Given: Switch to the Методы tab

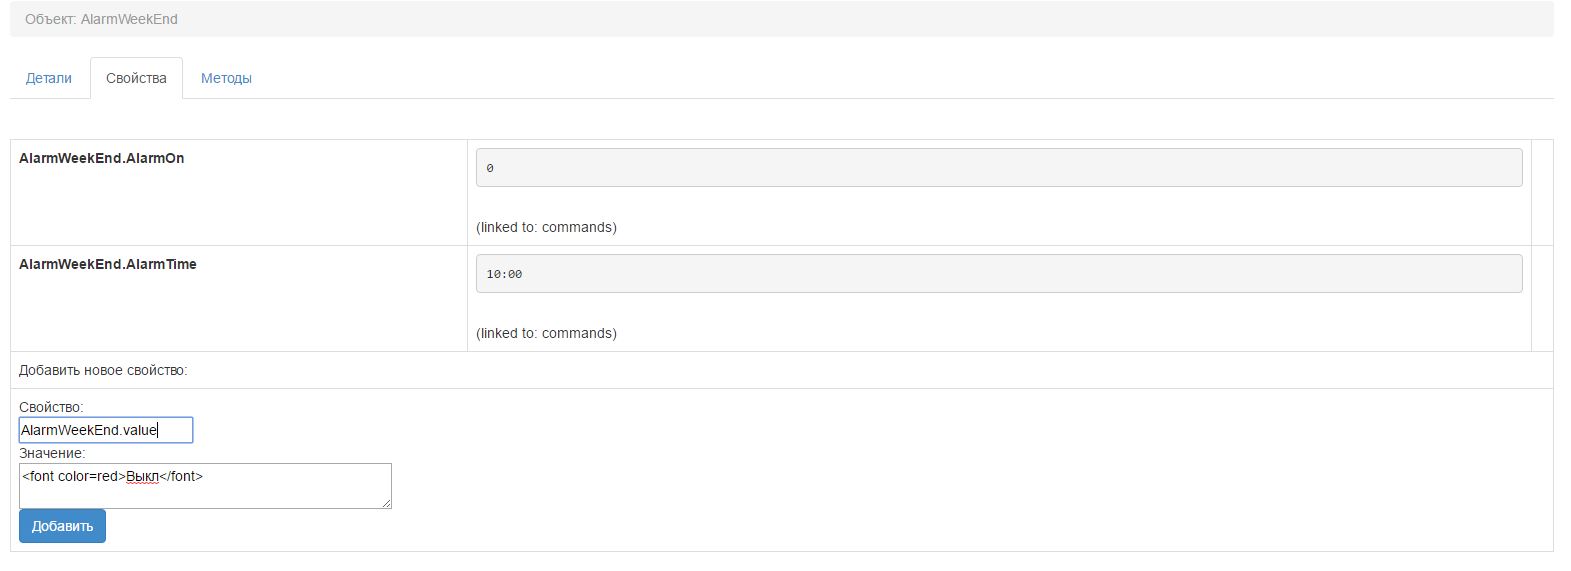Looking at the screenshot, I should pos(226,78).
